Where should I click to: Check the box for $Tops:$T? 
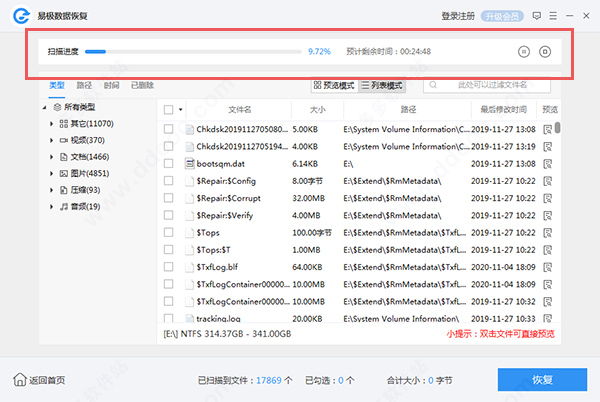(168, 249)
